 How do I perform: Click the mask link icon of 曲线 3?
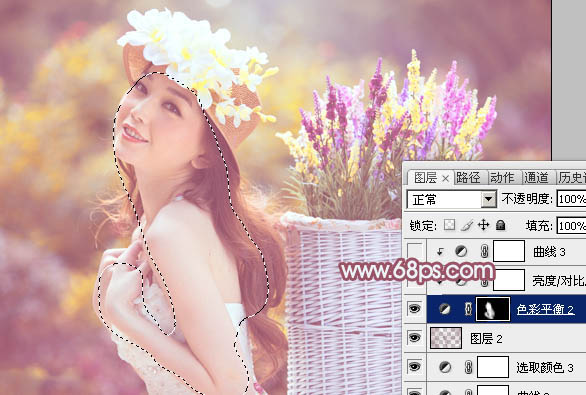(x=484, y=251)
